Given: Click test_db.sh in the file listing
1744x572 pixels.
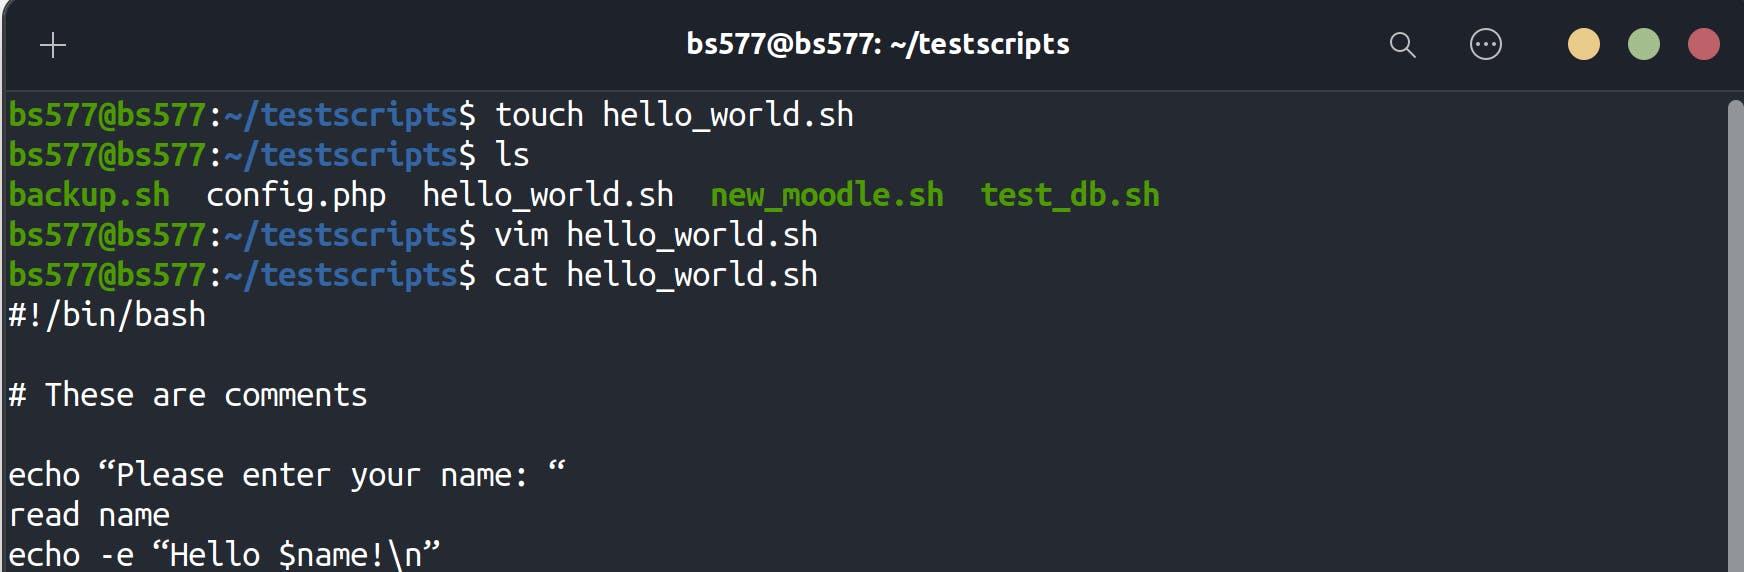Looking at the screenshot, I should [1070, 195].
